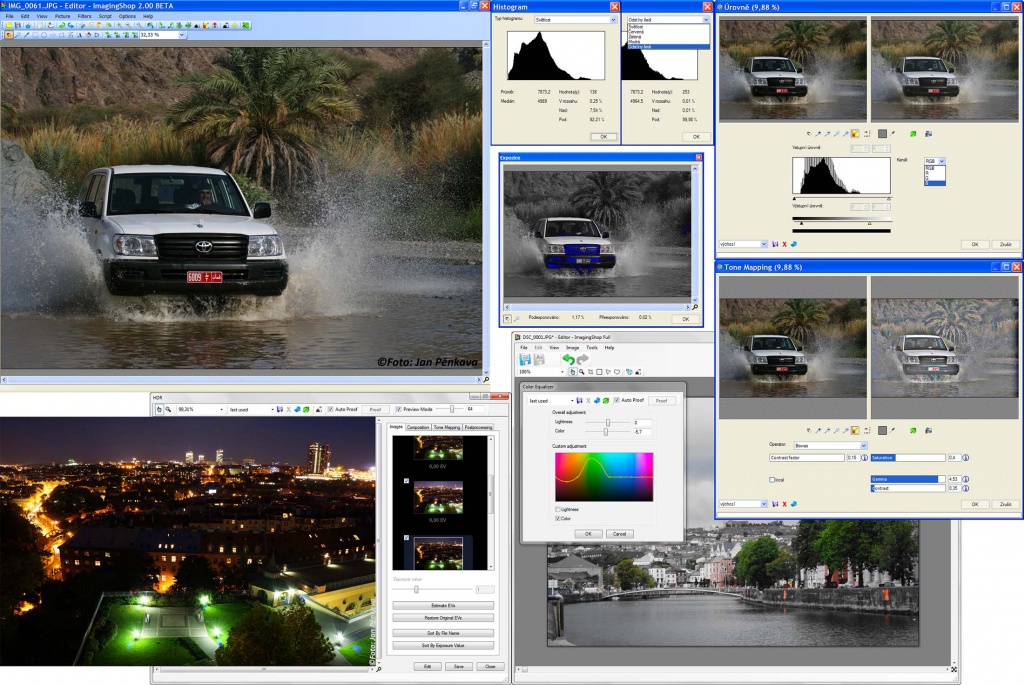Click the highlighted yellow tool icon in Úrovně toolbar
This screenshot has height=685, width=1024.
tap(855, 134)
